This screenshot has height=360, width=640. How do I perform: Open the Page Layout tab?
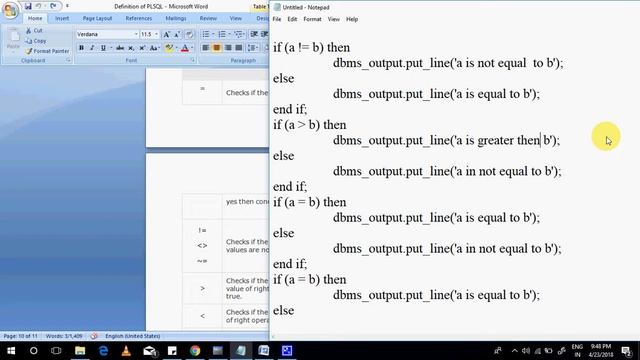click(97, 18)
